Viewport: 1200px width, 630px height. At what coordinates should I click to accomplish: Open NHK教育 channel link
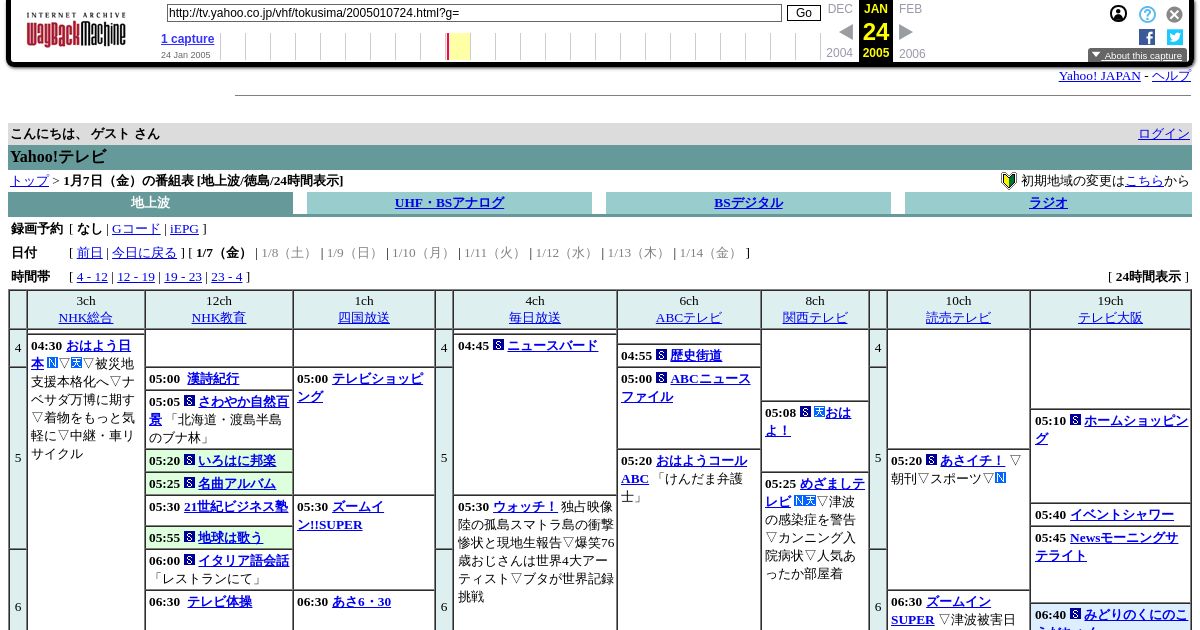pyautogui.click(x=219, y=318)
